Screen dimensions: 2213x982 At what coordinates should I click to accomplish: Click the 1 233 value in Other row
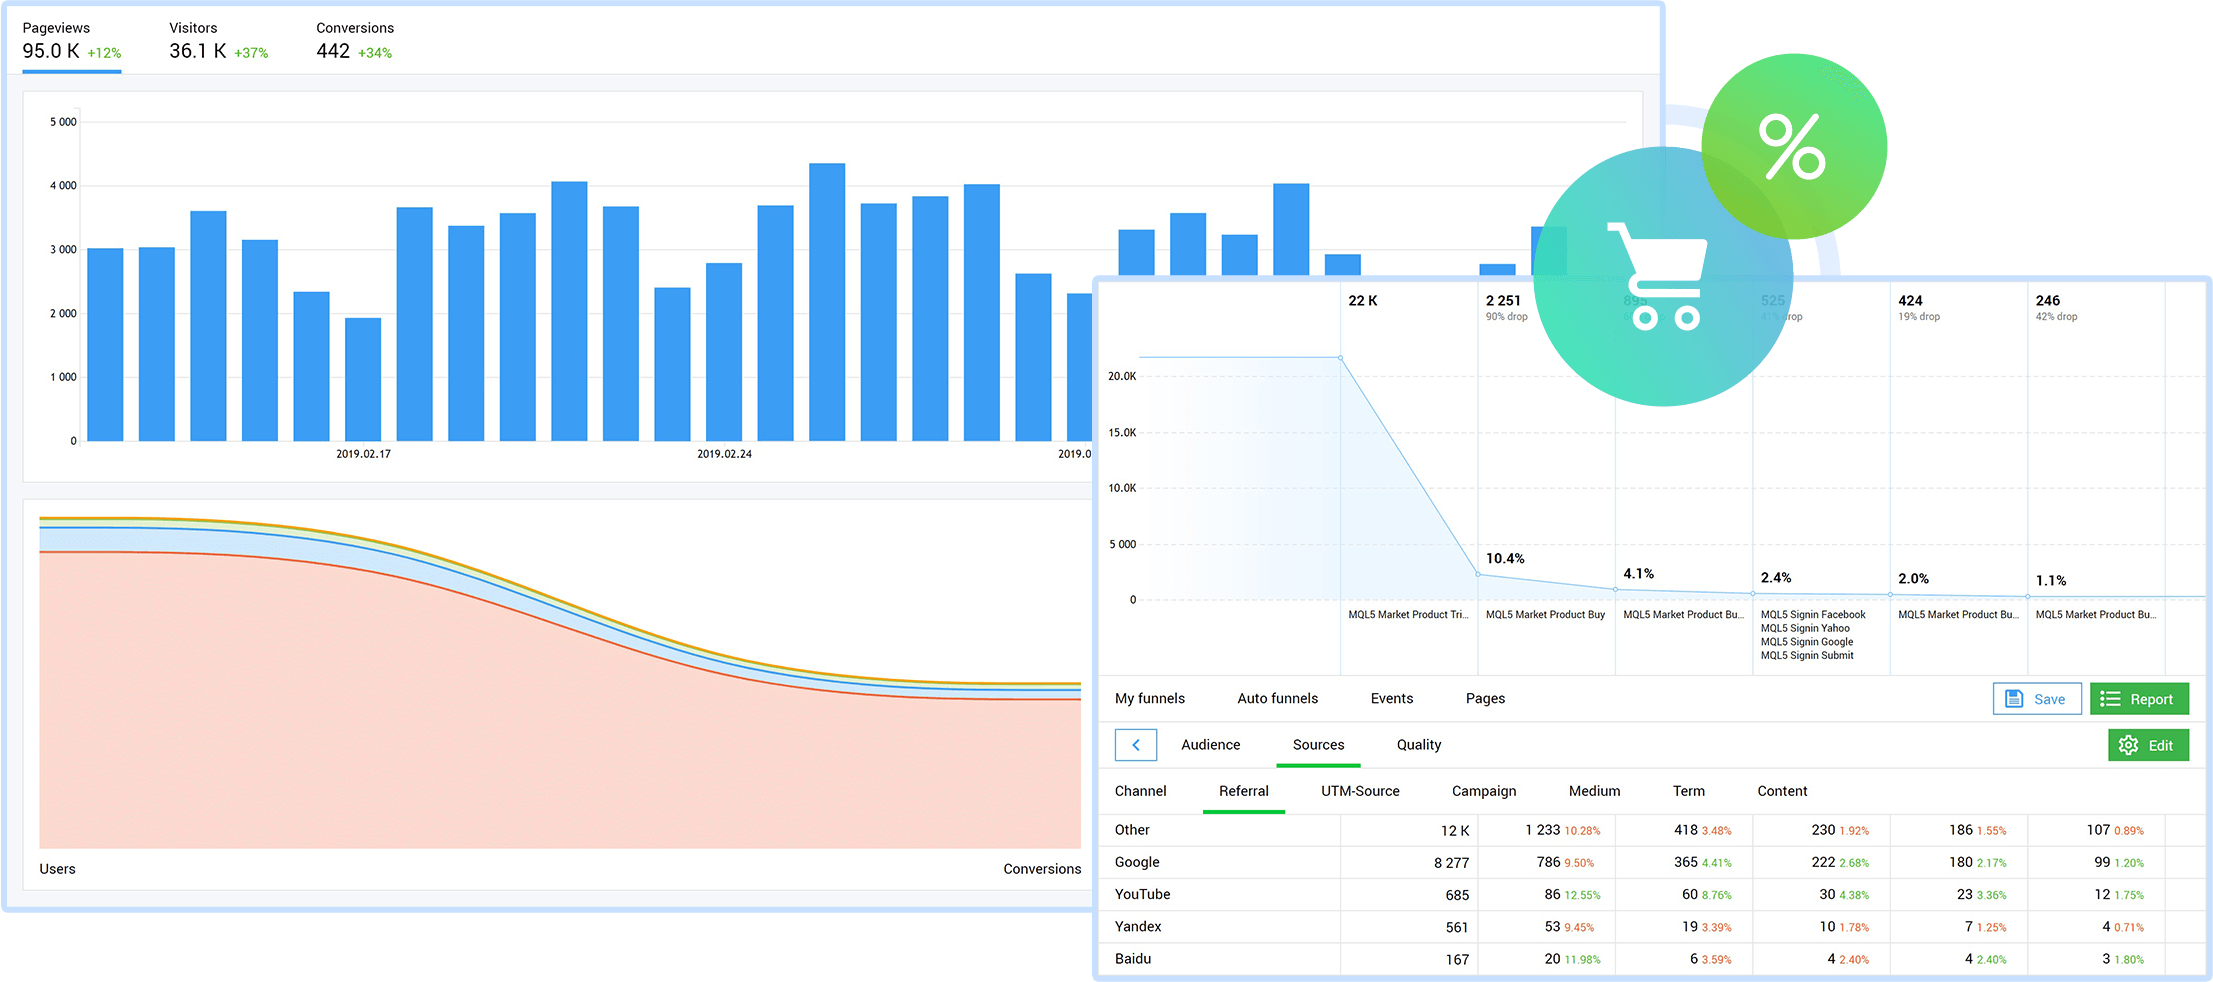pyautogui.click(x=1542, y=830)
